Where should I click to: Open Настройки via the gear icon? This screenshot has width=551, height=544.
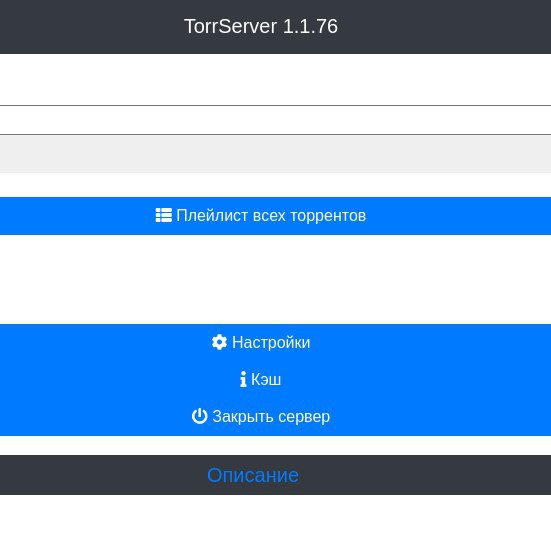[219, 342]
